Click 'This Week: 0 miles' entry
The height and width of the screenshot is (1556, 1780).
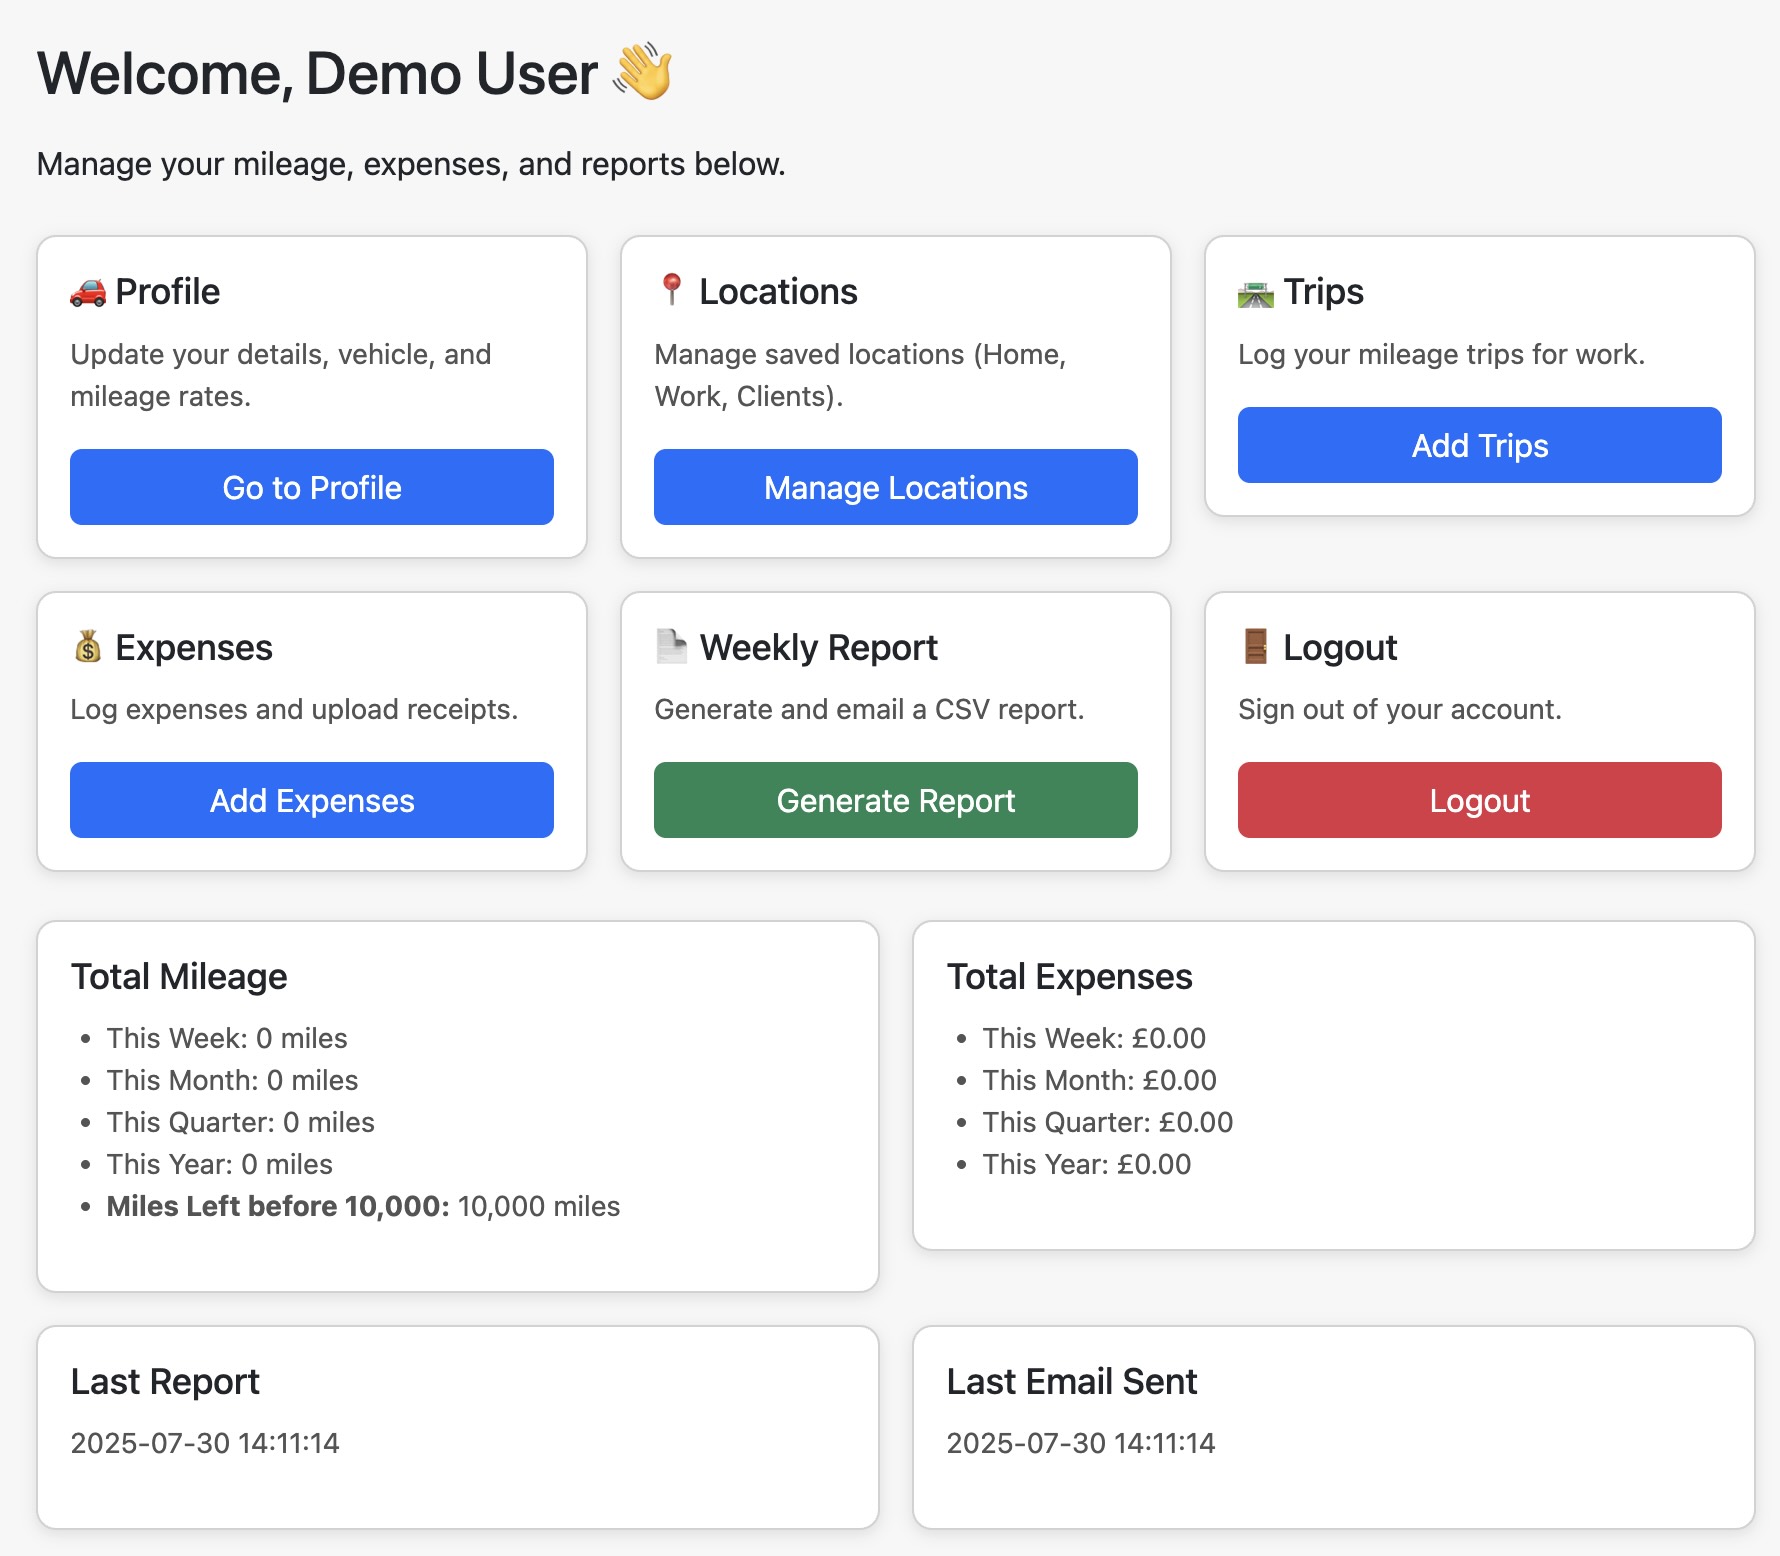[x=227, y=1038]
